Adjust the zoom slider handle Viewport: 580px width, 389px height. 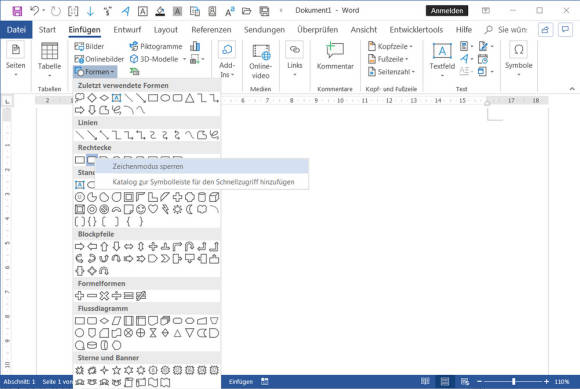click(x=513, y=381)
